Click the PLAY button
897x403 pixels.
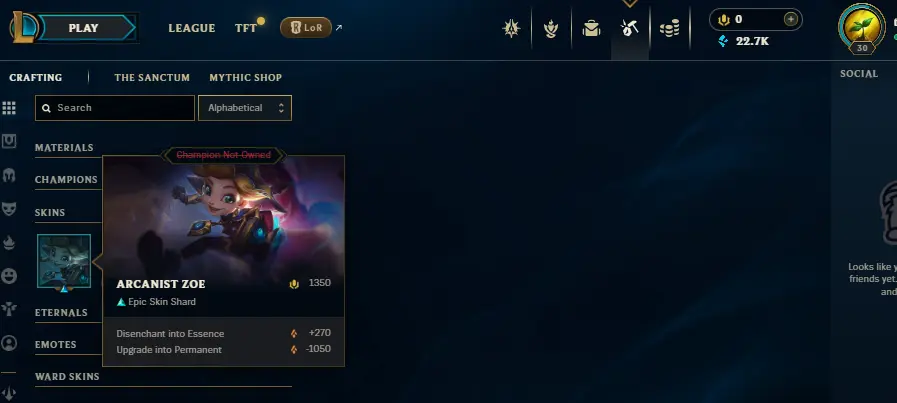84,28
